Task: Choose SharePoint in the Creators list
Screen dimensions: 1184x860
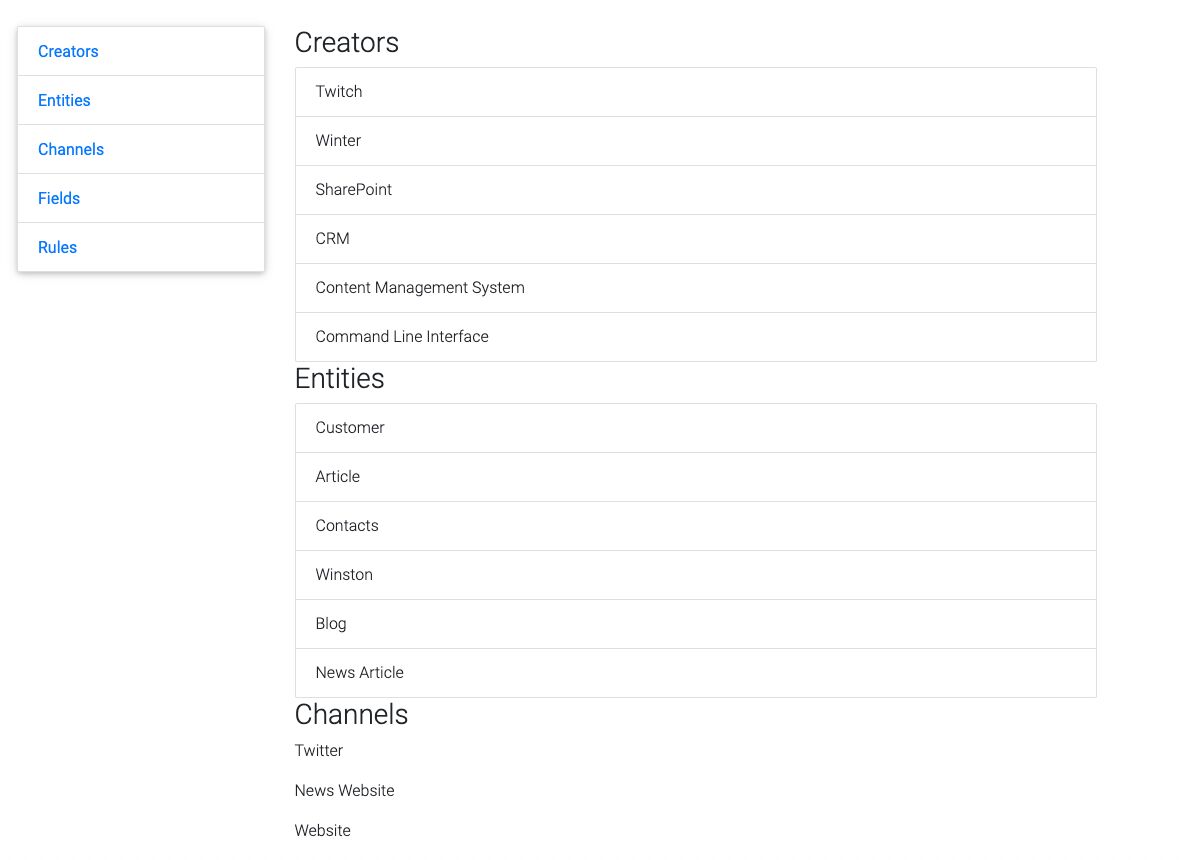Action: point(695,190)
